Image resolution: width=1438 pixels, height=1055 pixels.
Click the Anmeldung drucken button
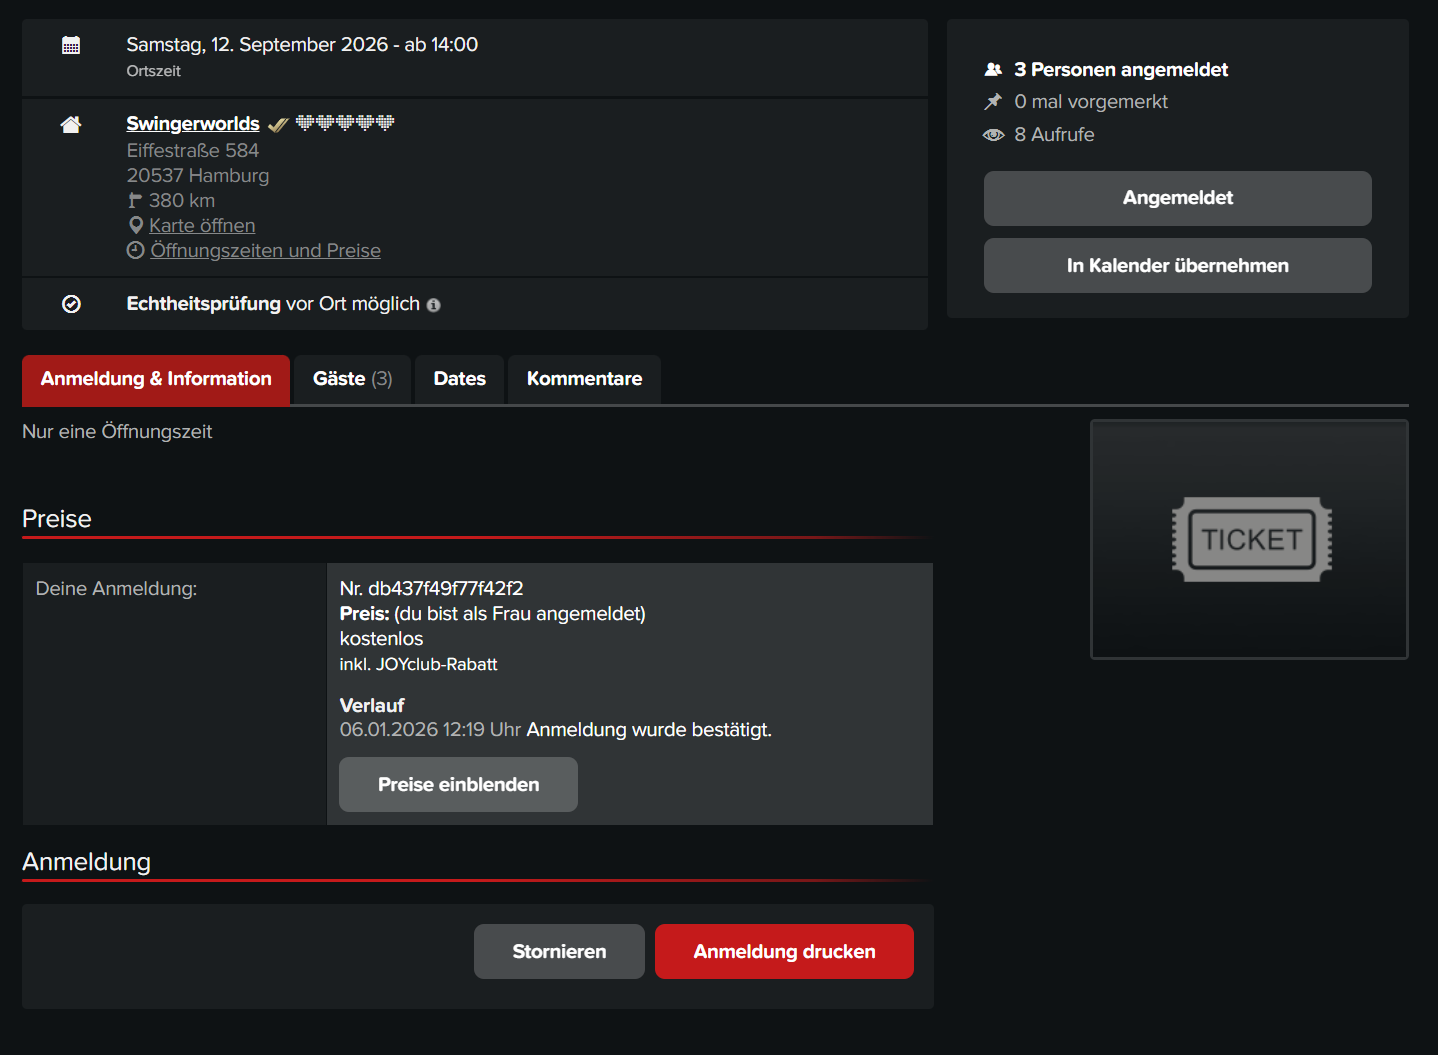click(784, 951)
